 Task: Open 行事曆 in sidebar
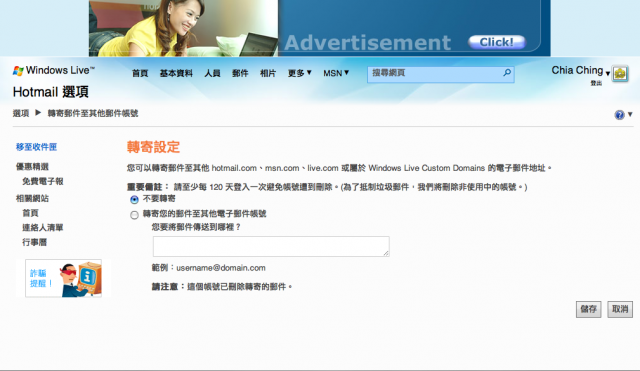point(34,242)
